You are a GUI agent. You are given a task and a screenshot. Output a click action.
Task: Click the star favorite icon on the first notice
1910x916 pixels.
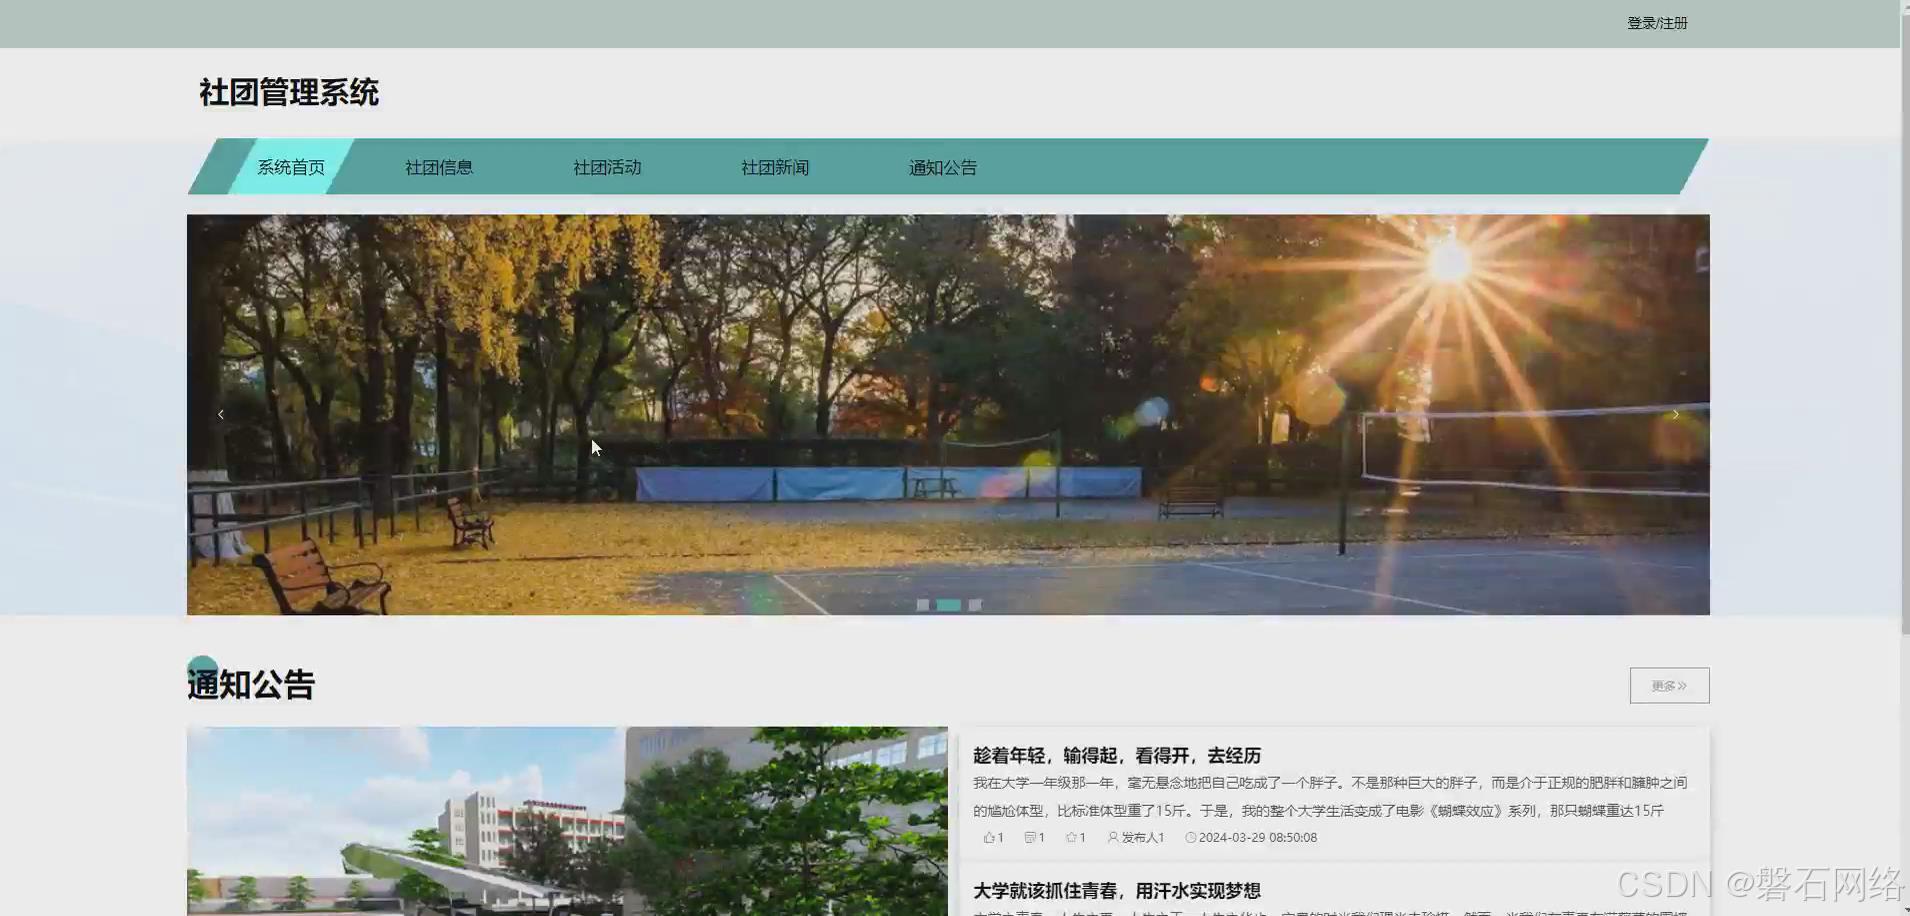click(x=1073, y=837)
